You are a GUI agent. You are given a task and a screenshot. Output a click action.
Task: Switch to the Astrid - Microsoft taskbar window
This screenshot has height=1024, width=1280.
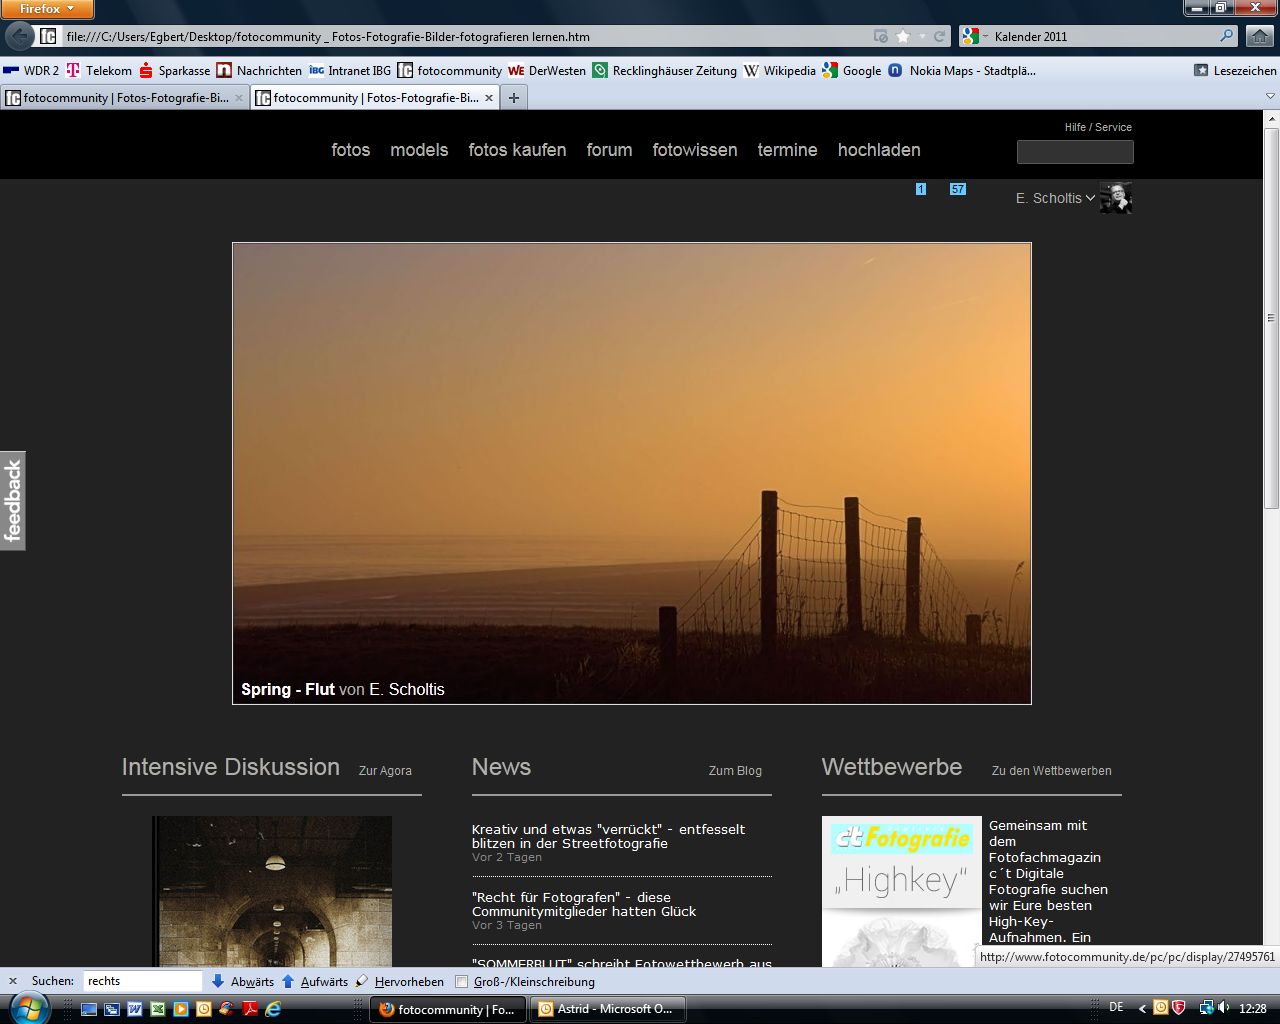pos(608,1009)
